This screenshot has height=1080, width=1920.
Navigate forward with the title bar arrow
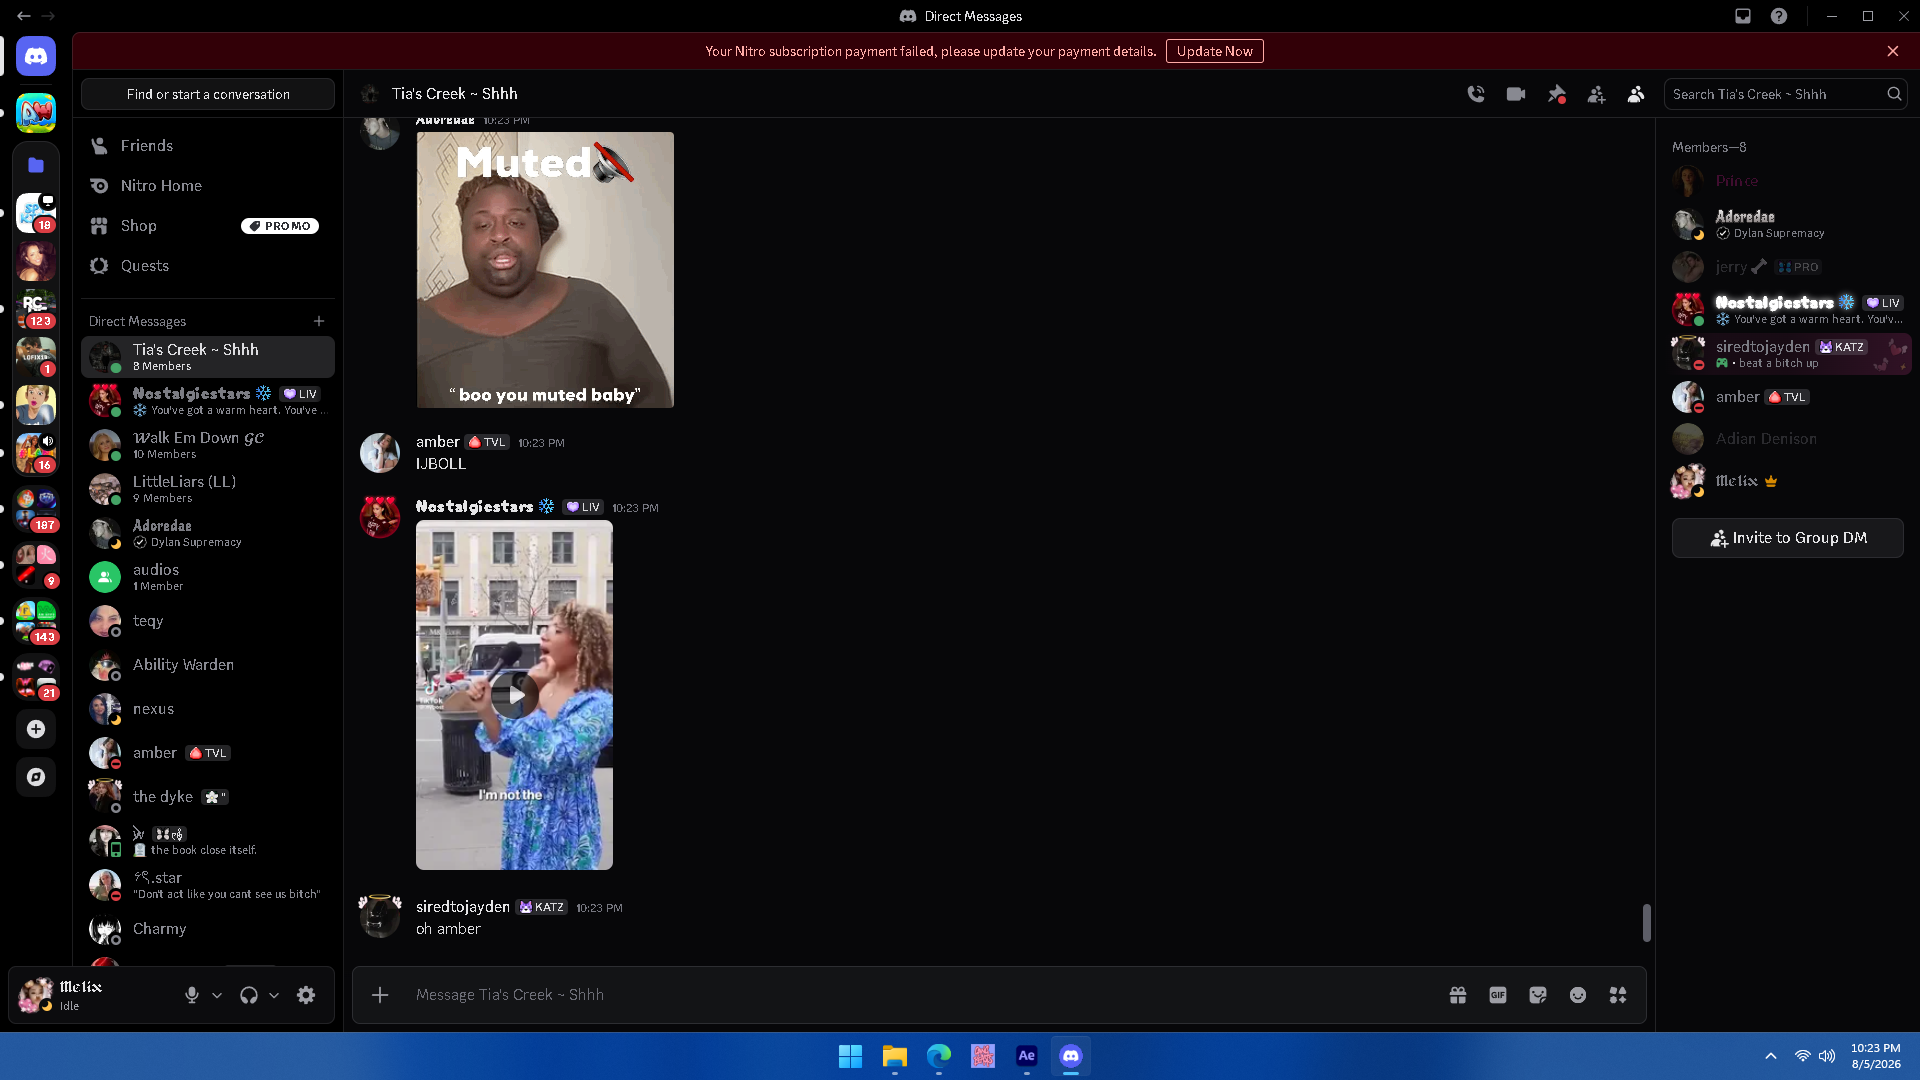click(x=48, y=16)
